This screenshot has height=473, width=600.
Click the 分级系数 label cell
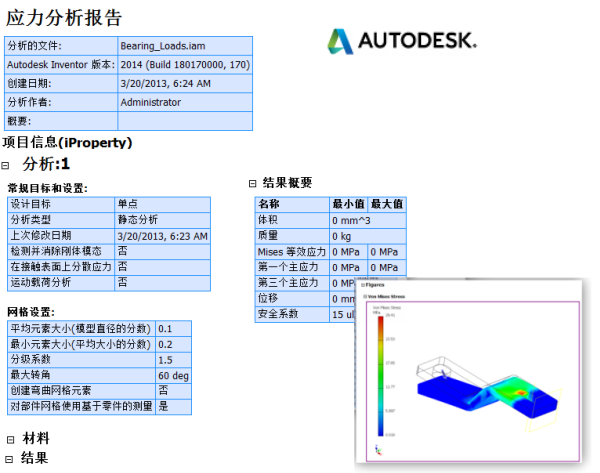[81, 360]
